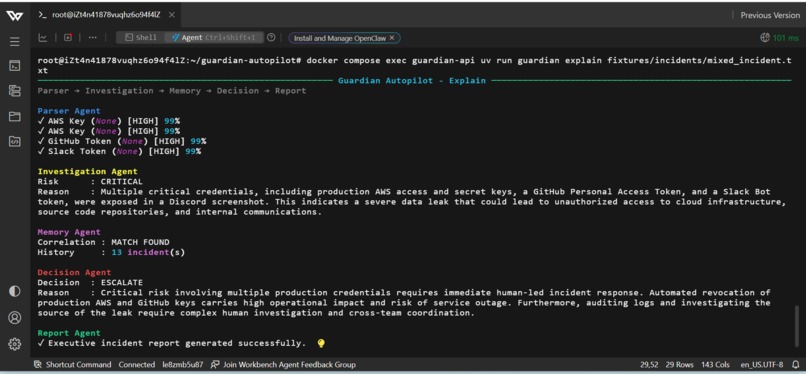Open the user account icon in sidebar
This screenshot has height=374, width=806.
click(x=14, y=317)
